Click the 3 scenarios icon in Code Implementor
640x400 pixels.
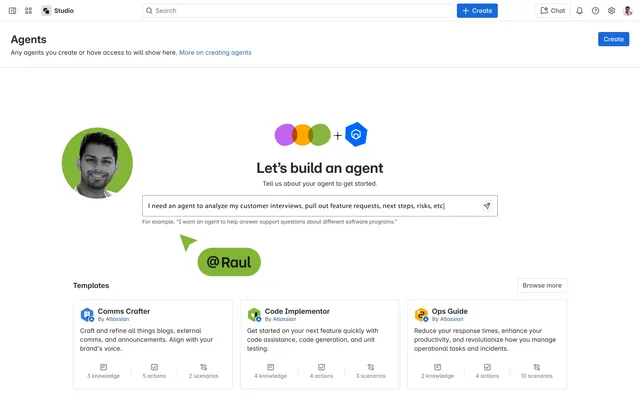[371, 367]
